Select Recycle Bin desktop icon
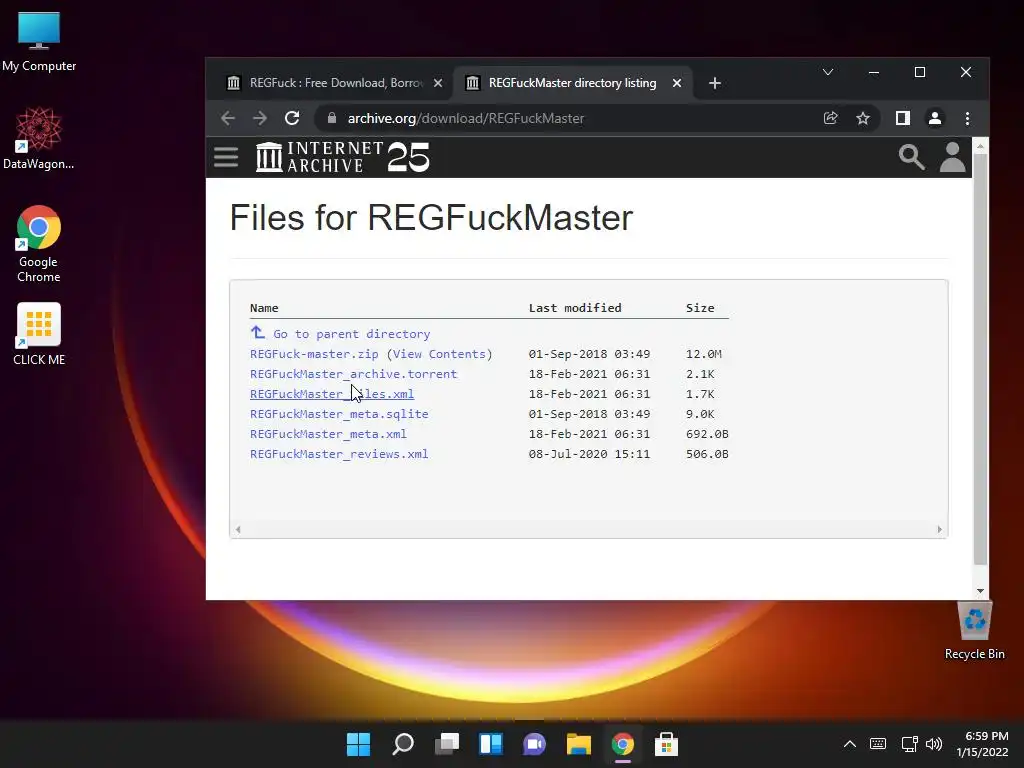 [974, 630]
